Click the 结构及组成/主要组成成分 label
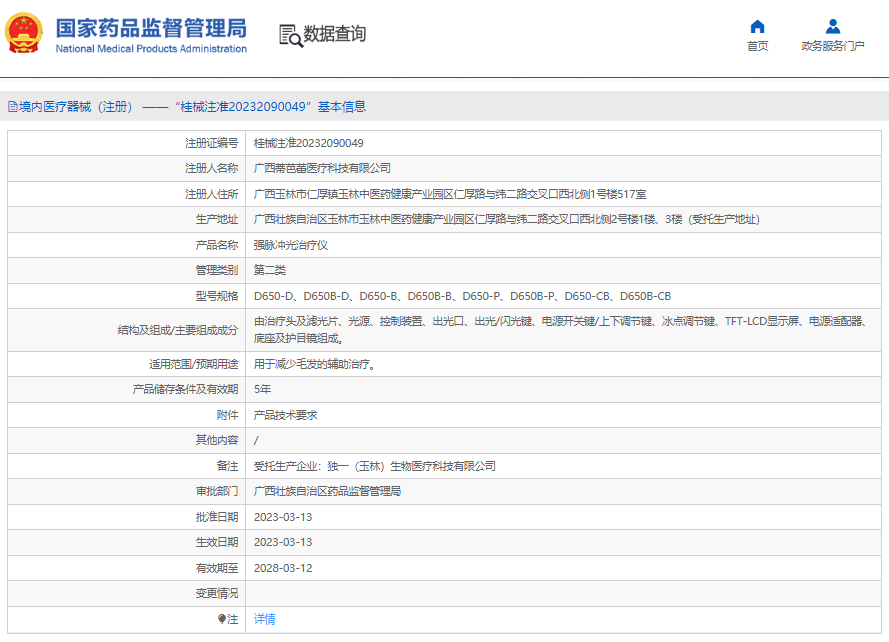889x642 pixels. coord(178,330)
